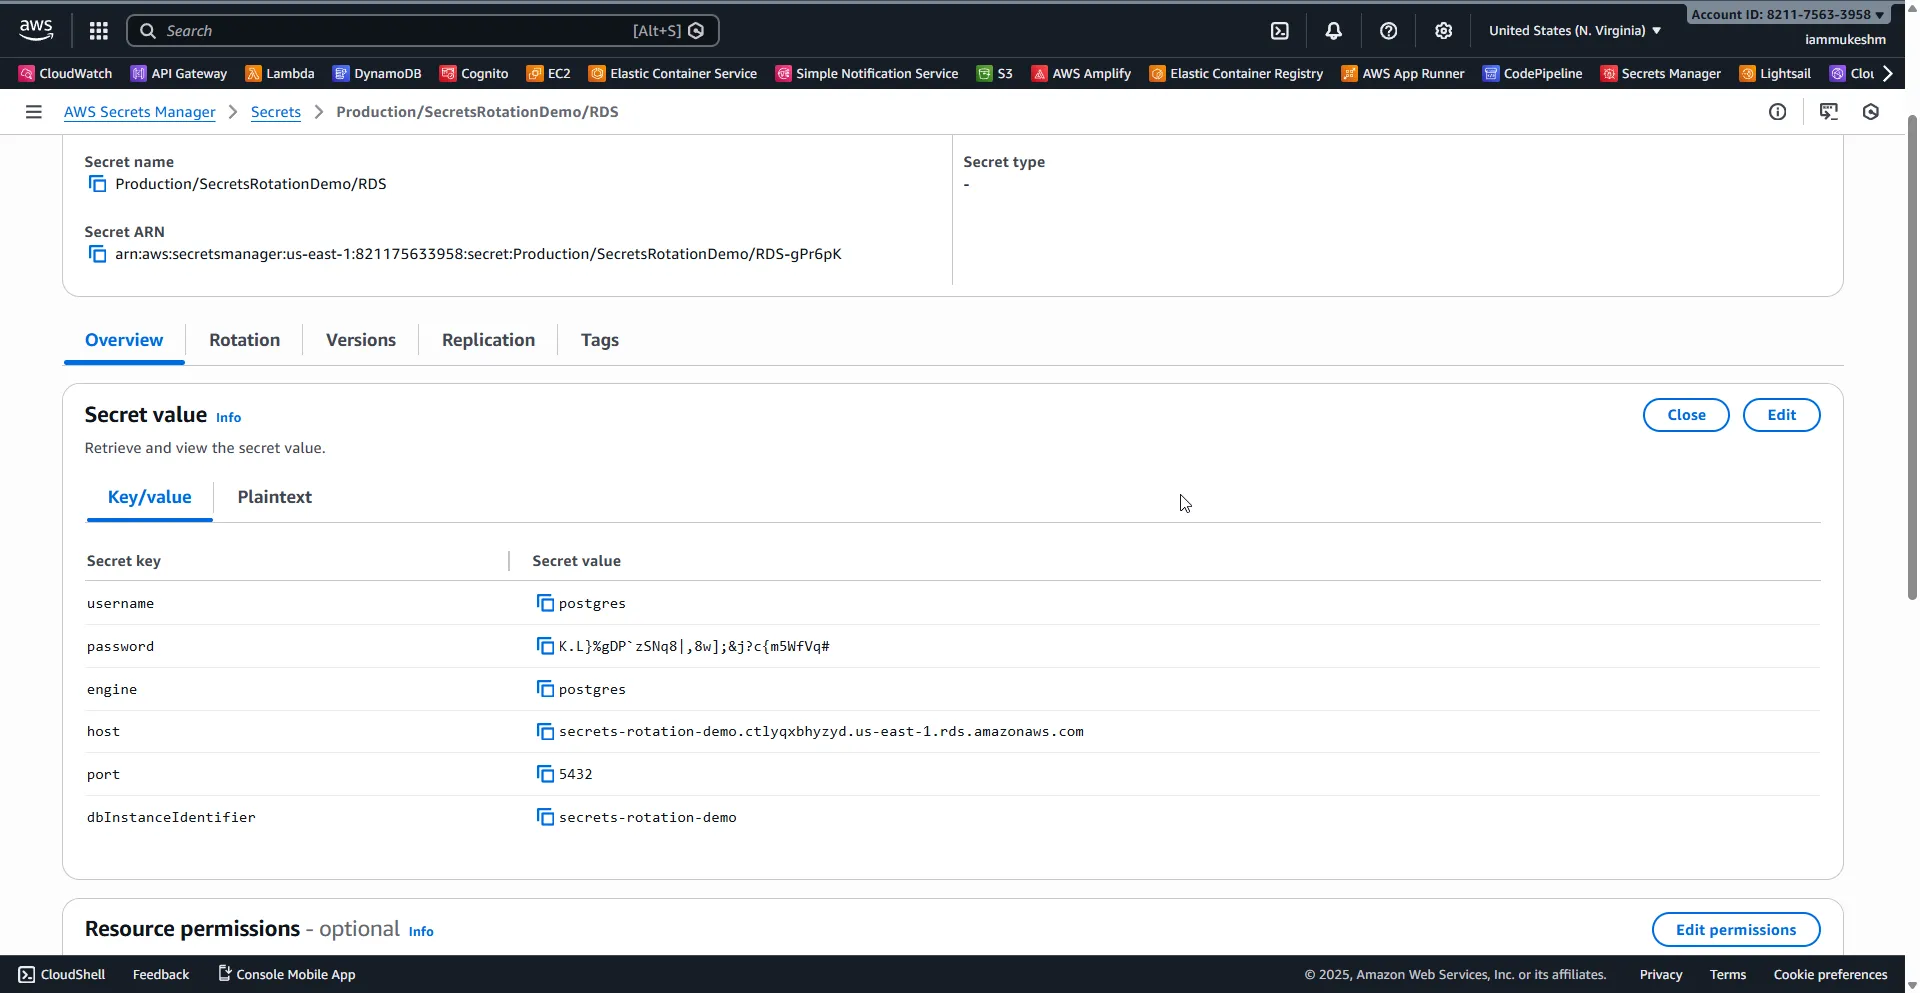The image size is (1920, 993).
Task: Open the help question mark menu
Action: pyautogui.click(x=1388, y=31)
